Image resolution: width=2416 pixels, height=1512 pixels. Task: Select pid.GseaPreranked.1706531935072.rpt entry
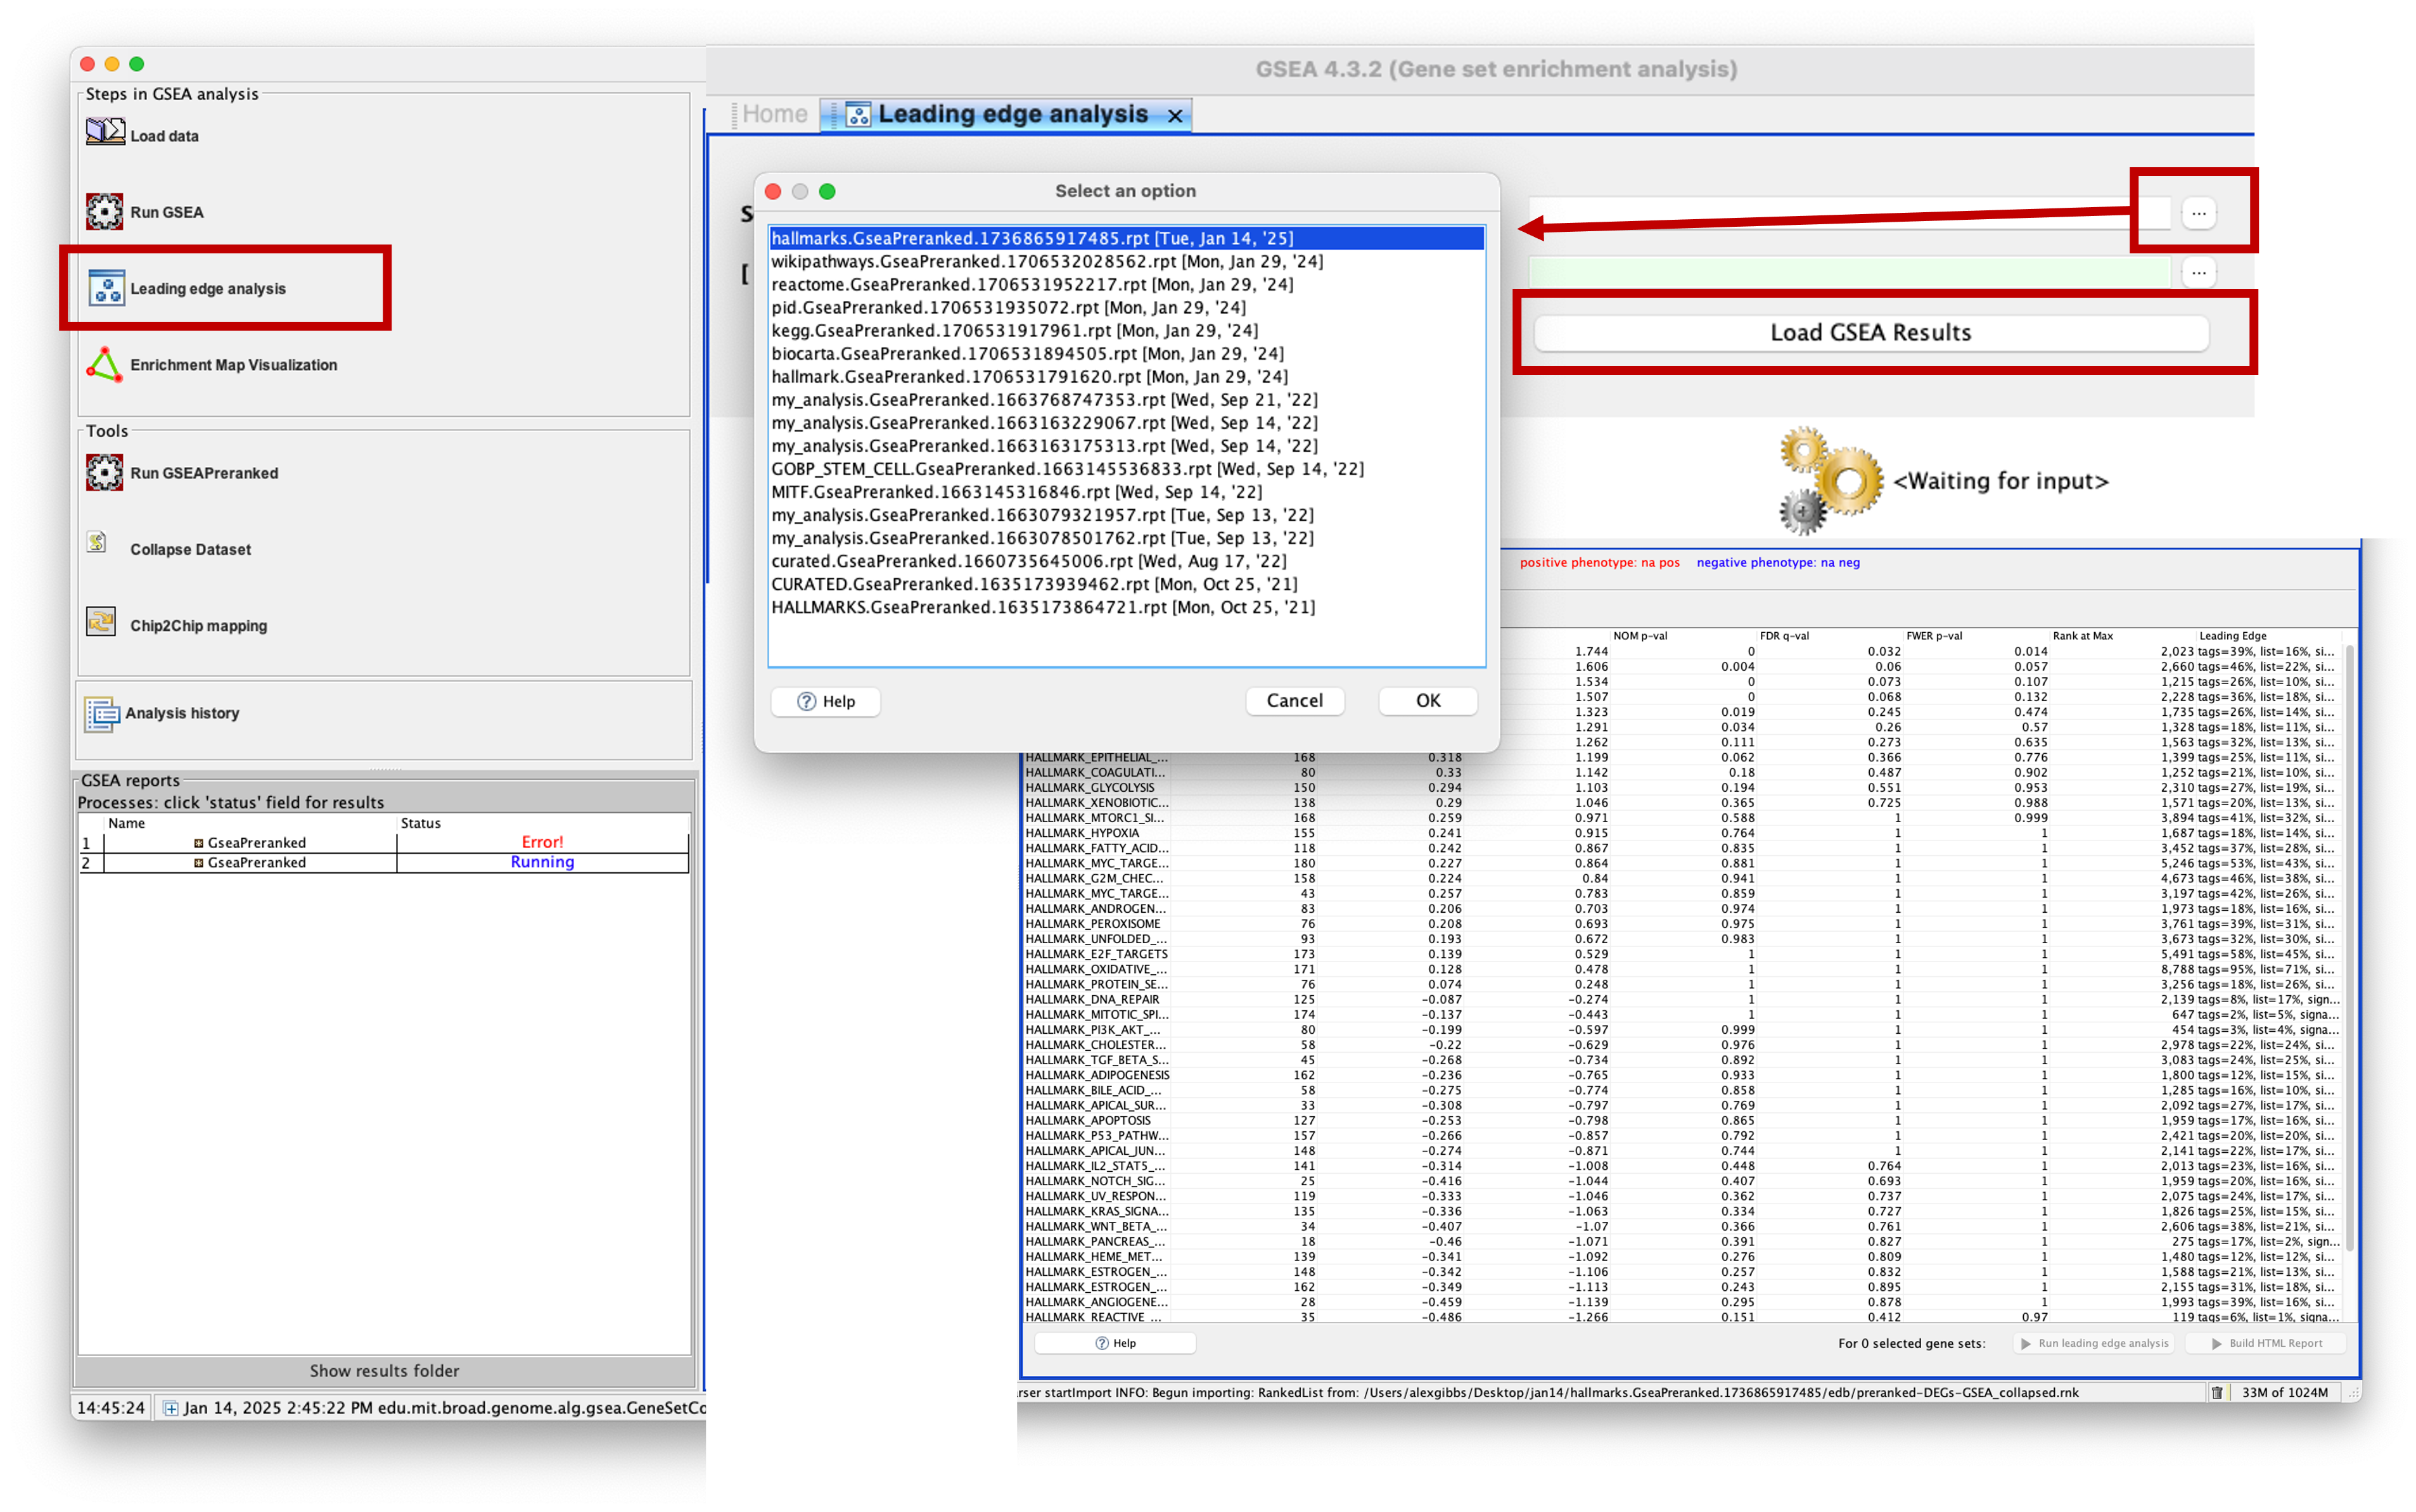coord(1126,307)
